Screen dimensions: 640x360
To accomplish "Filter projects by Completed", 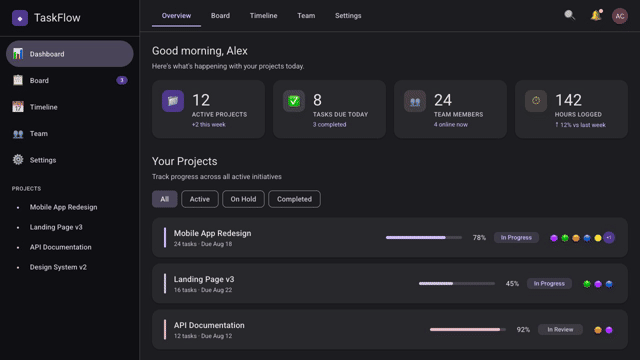I will (x=294, y=199).
